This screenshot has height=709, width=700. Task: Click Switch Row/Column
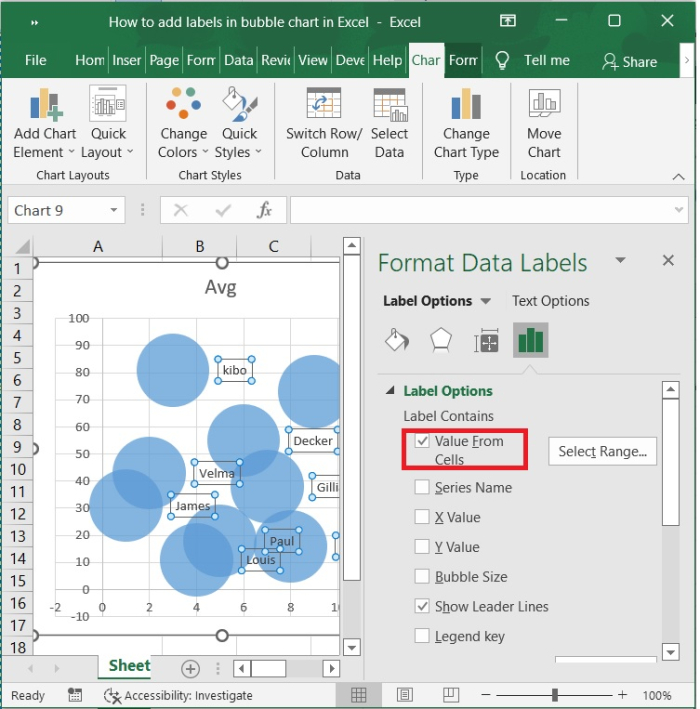tap(324, 123)
